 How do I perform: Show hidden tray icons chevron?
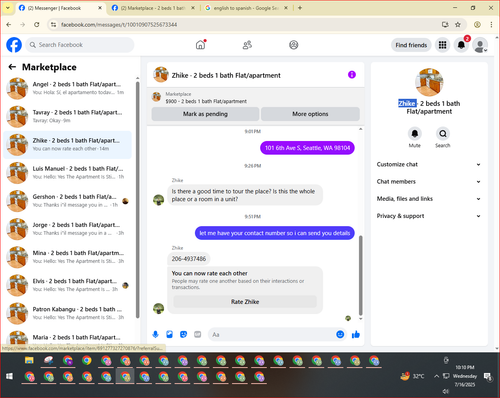point(436,376)
